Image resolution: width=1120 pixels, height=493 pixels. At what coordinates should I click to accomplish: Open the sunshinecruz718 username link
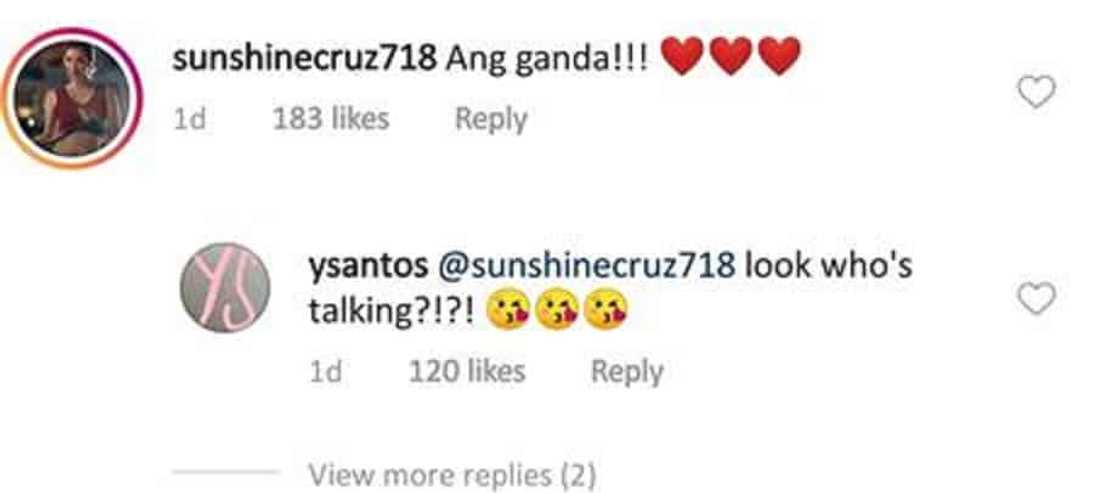click(x=305, y=61)
